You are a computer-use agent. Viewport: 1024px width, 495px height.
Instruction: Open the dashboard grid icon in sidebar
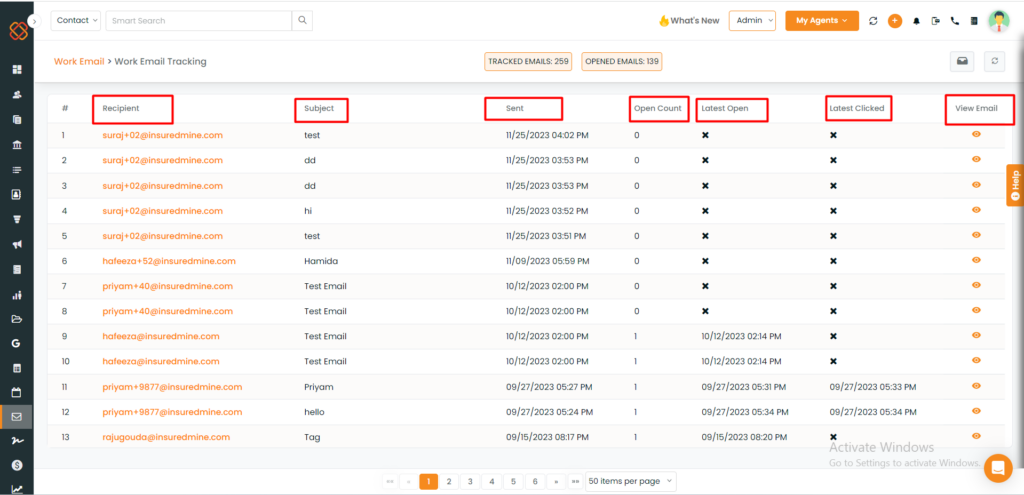click(17, 69)
